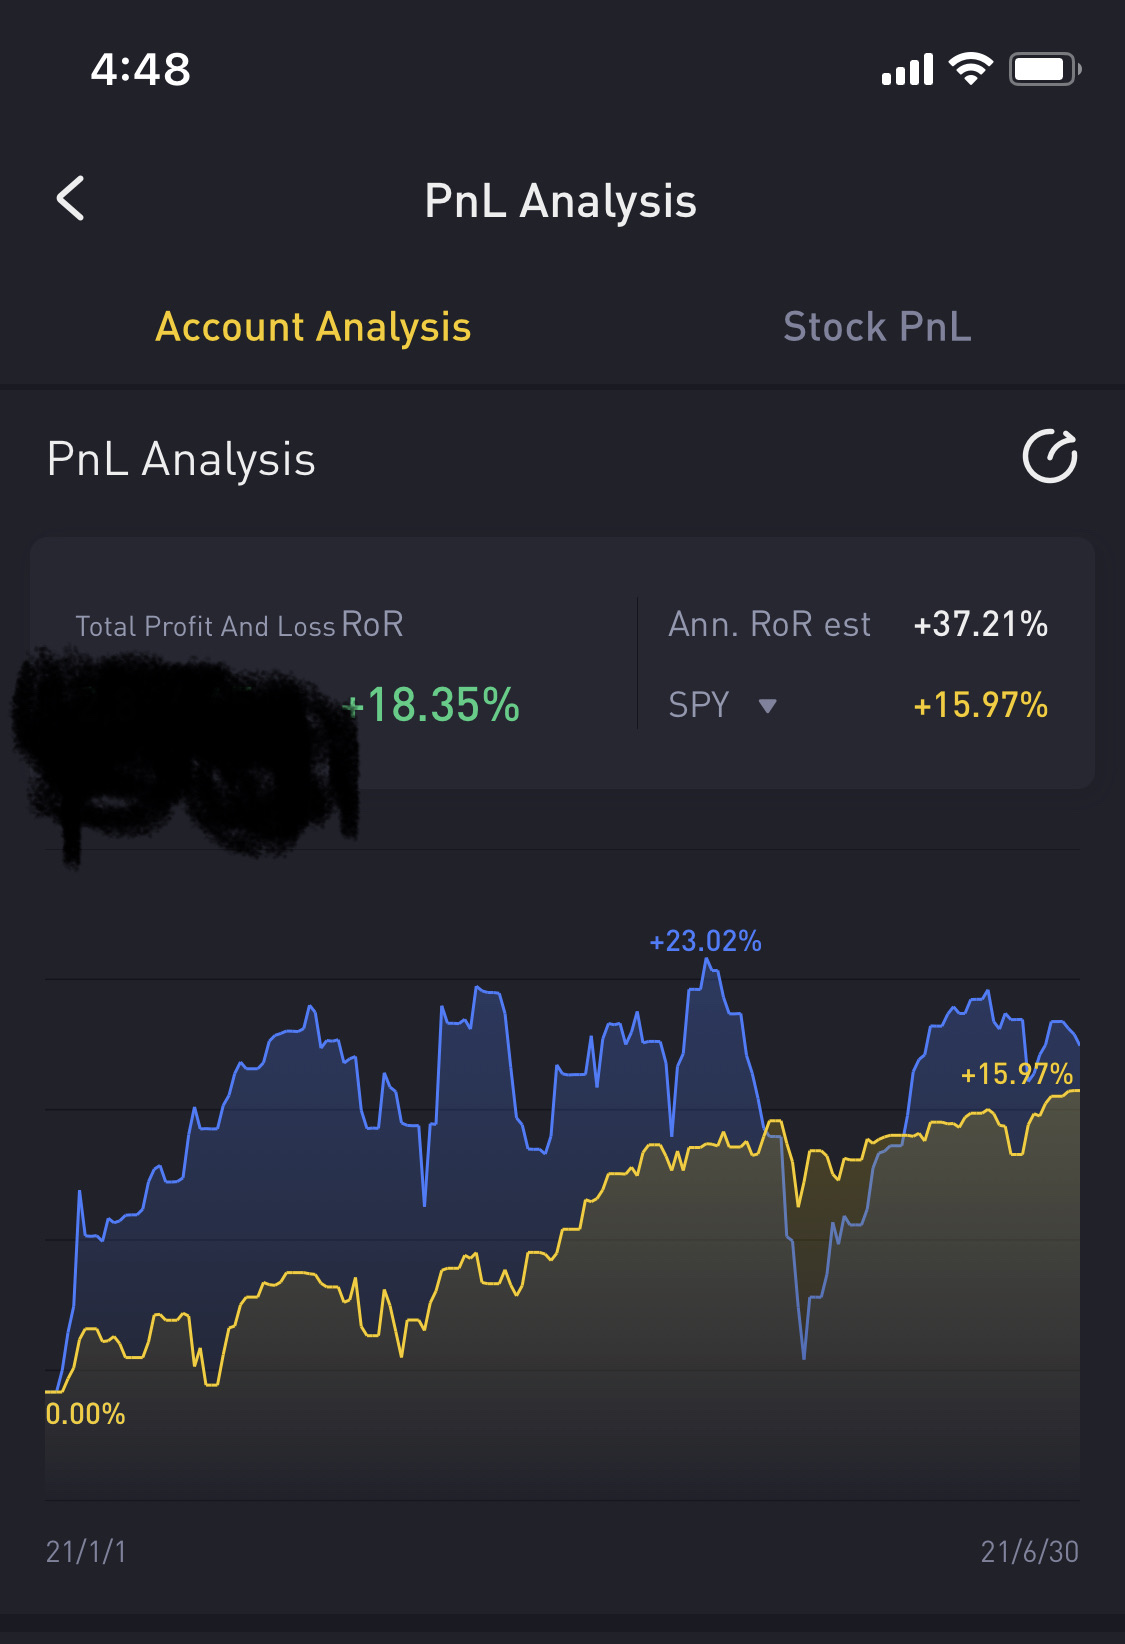Tap the +18.35% total RoR value
1125x1644 pixels.
tap(432, 705)
